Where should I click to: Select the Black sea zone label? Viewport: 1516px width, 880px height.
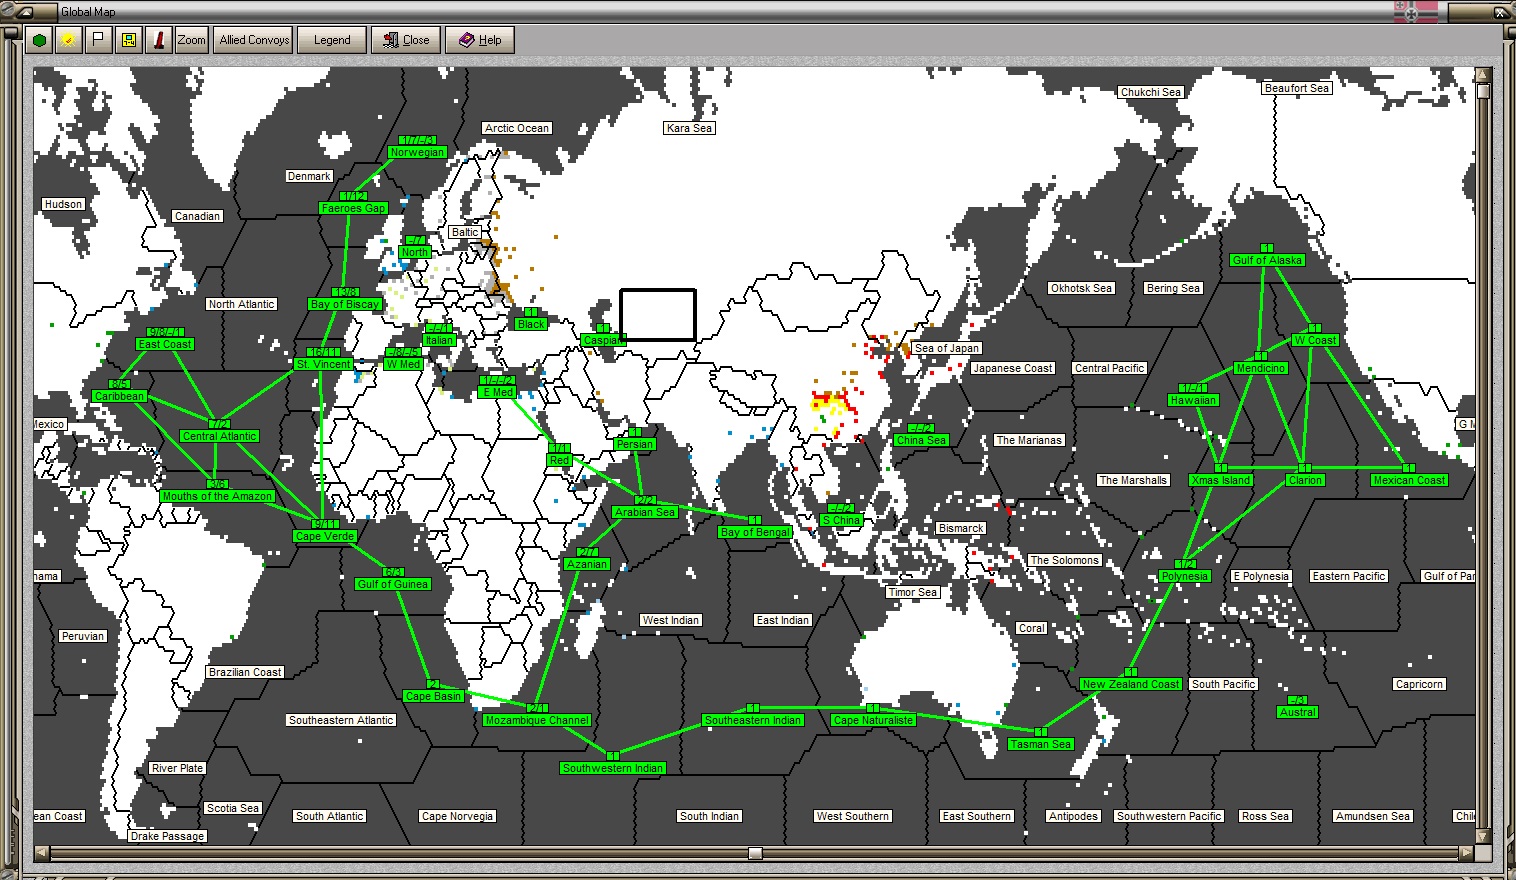pos(531,324)
